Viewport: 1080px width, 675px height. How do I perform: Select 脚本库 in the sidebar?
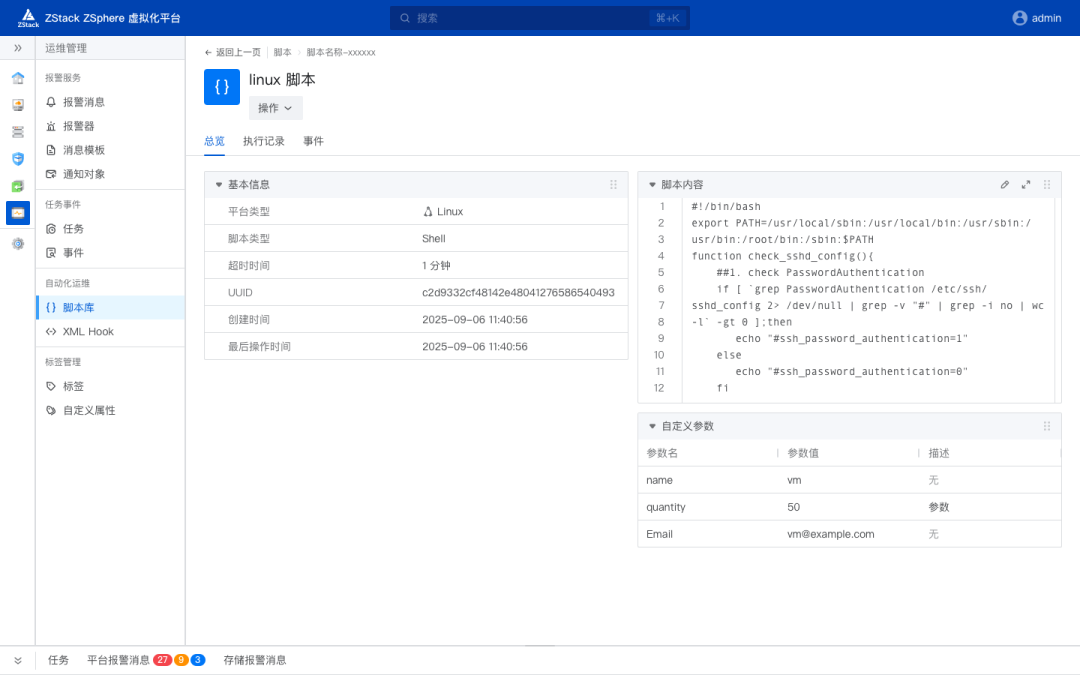click(x=110, y=307)
